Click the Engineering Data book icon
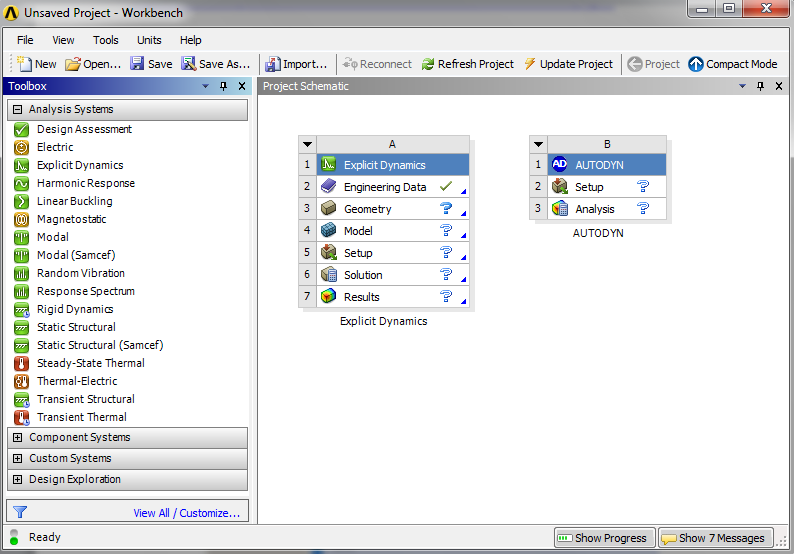This screenshot has width=794, height=554. [329, 186]
